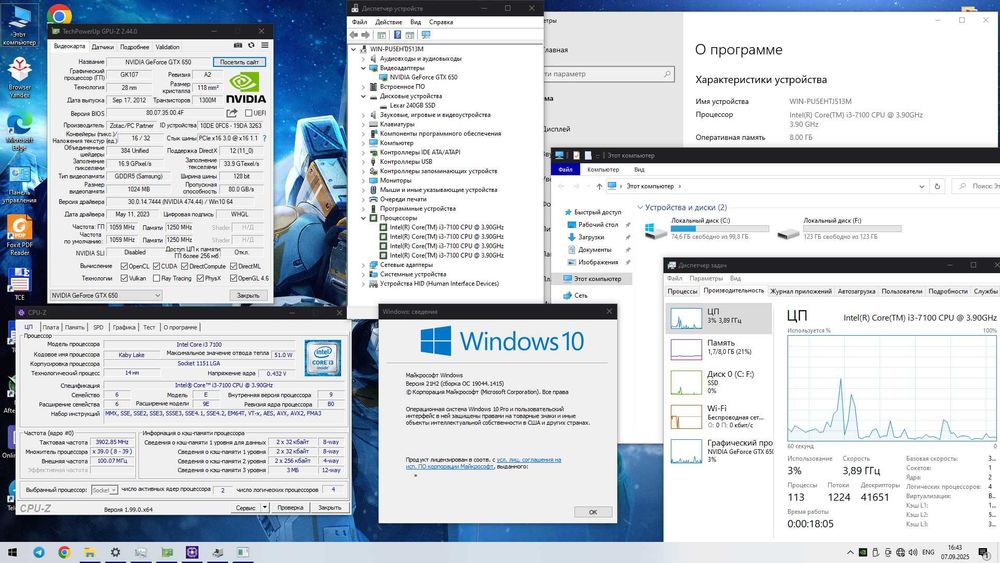The width and height of the screenshot is (1000, 563).
Task: Open the Сервис dropdown arrow in CPU-Z
Action: tap(265, 508)
